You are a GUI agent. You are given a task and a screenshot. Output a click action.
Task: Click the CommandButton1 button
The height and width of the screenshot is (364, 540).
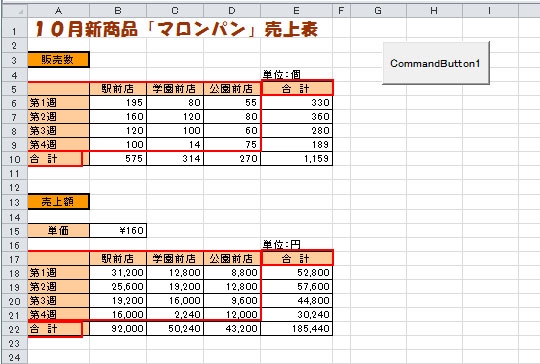(x=436, y=63)
